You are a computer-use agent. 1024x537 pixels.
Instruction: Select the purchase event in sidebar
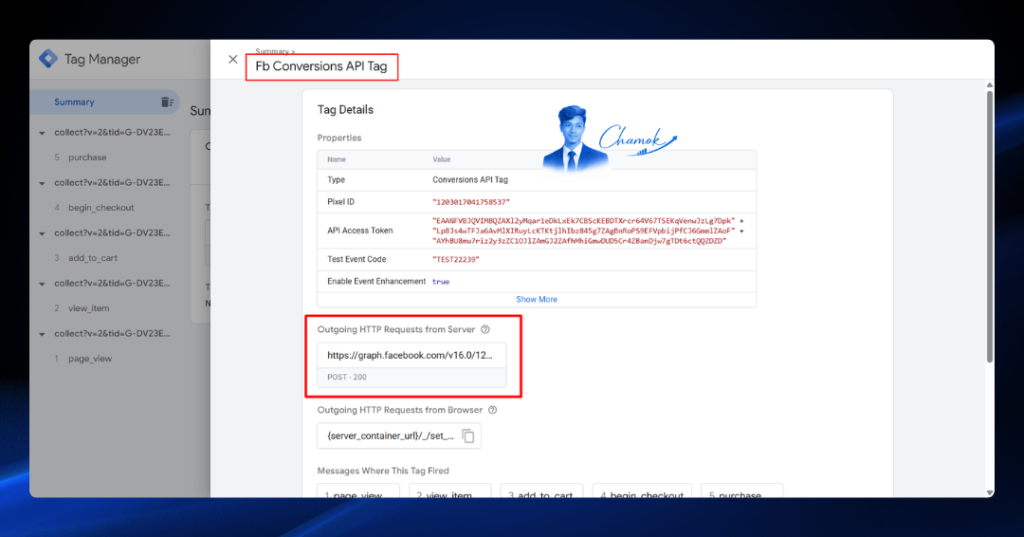click(x=87, y=157)
